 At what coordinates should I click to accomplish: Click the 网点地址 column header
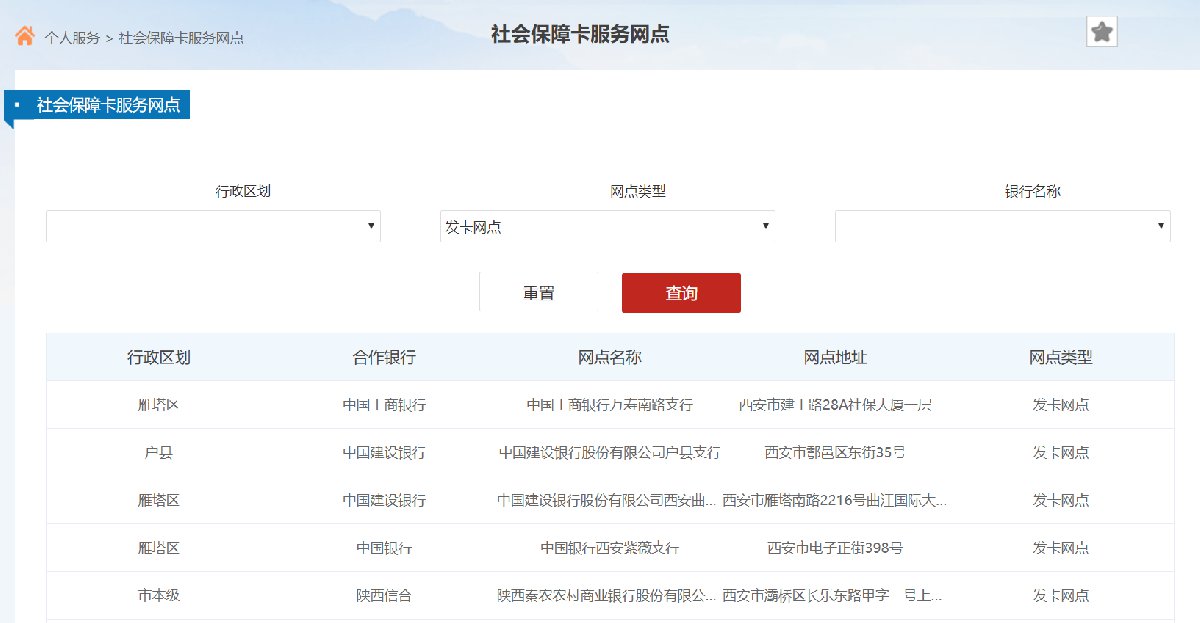pyautogui.click(x=835, y=357)
